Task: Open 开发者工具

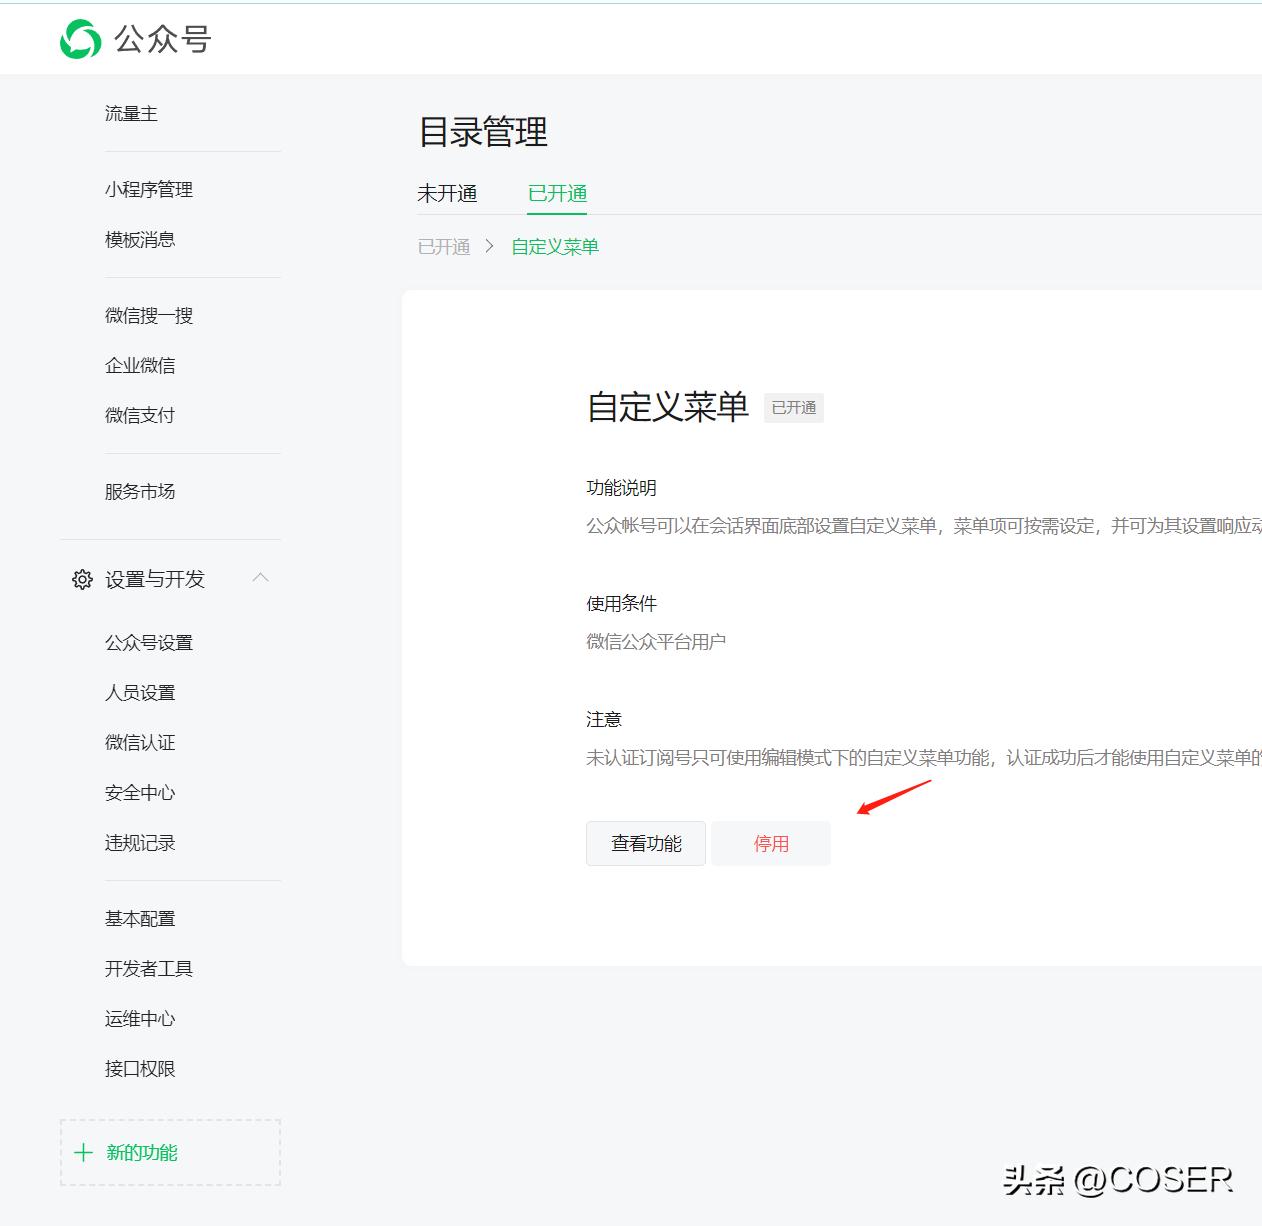Action: (149, 968)
